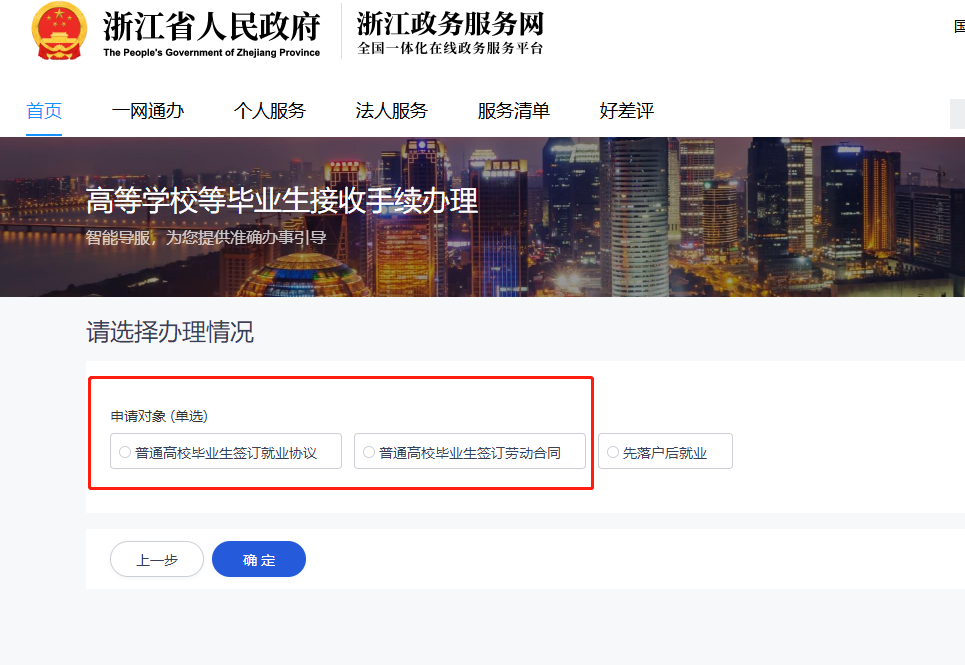The height and width of the screenshot is (665, 965).
Task: Switch to 个人服务 in the navigation
Action: (x=270, y=111)
